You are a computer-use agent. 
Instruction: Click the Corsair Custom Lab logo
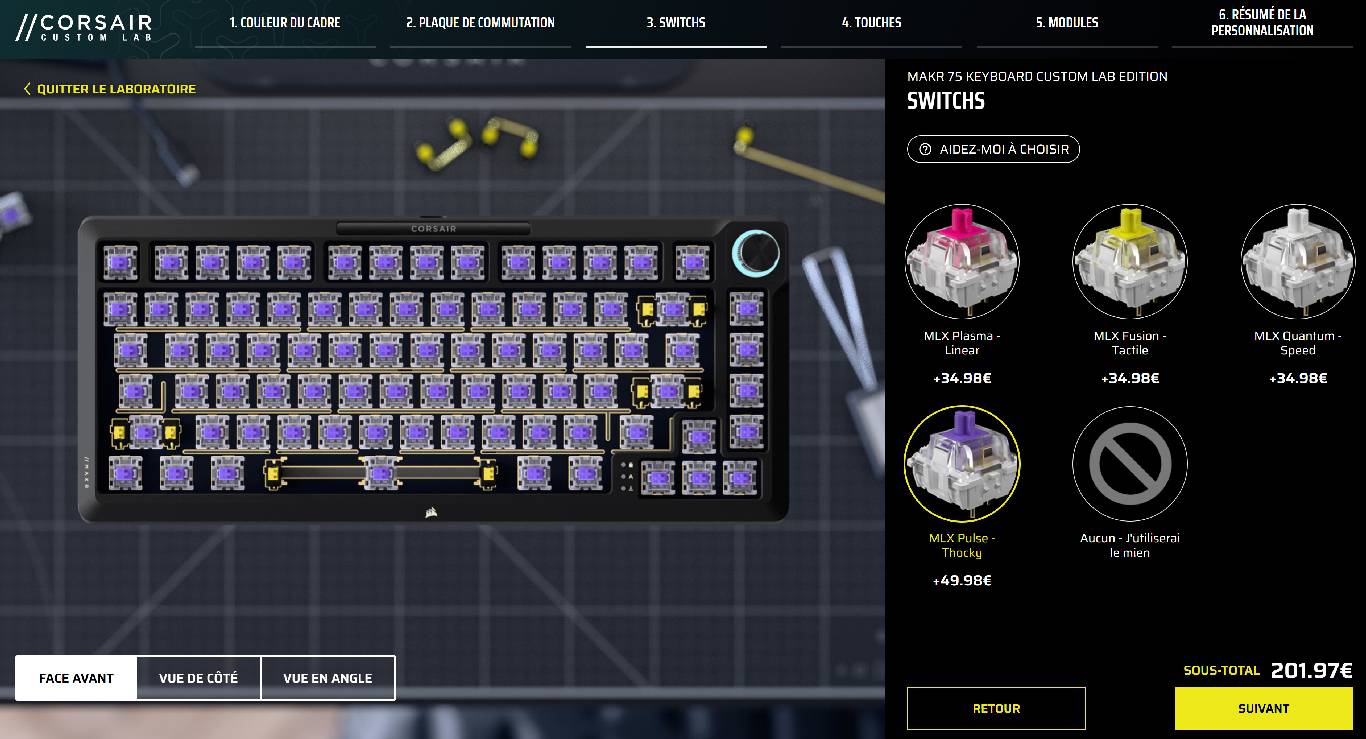(x=83, y=26)
